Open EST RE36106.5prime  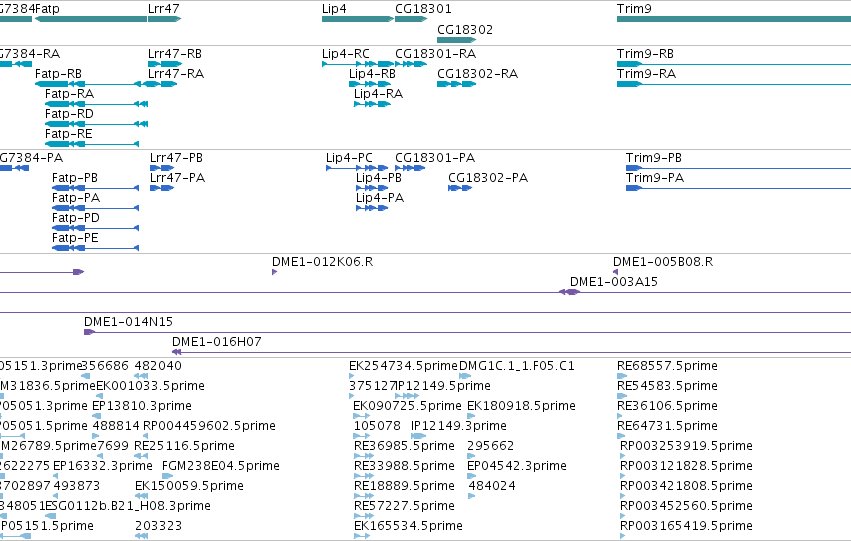click(x=668, y=406)
